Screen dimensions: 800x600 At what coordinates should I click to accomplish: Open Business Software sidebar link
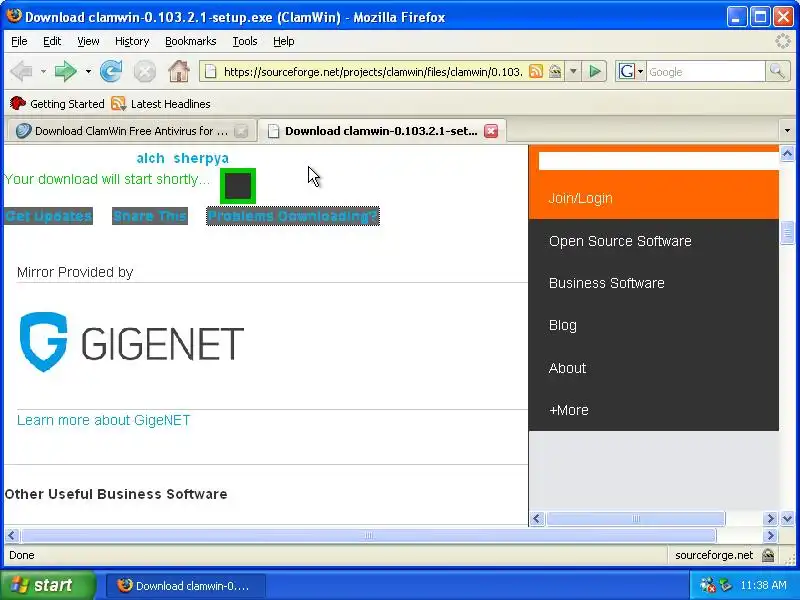pos(607,283)
